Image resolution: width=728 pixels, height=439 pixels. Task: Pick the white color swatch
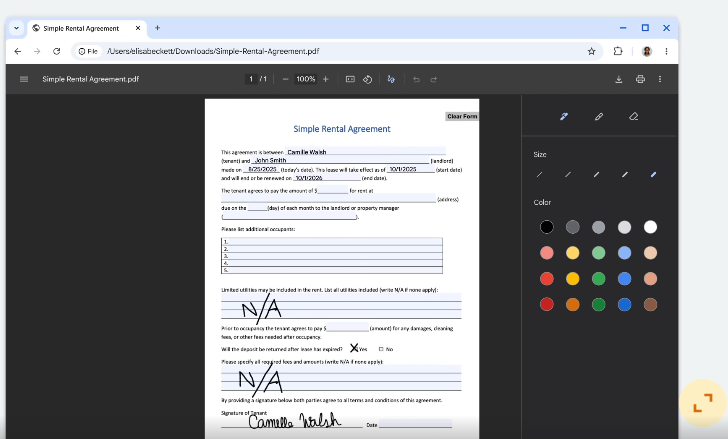(x=650, y=227)
